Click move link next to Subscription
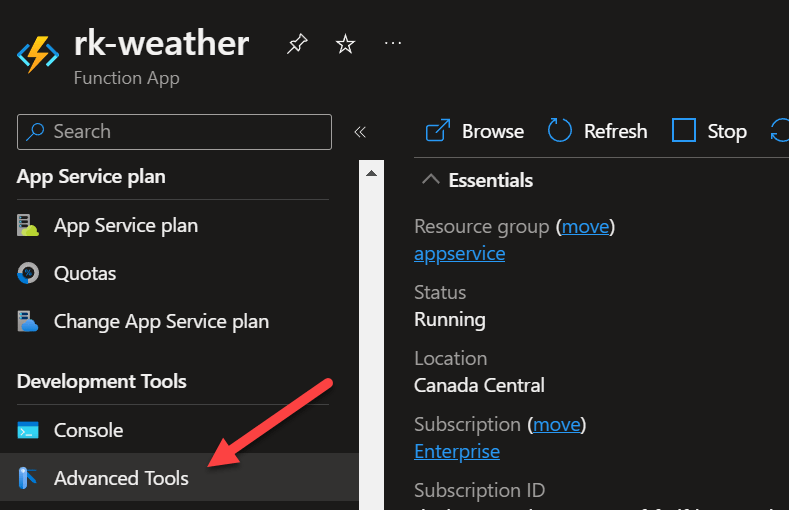Screen dimensions: 789x510 [557, 425]
